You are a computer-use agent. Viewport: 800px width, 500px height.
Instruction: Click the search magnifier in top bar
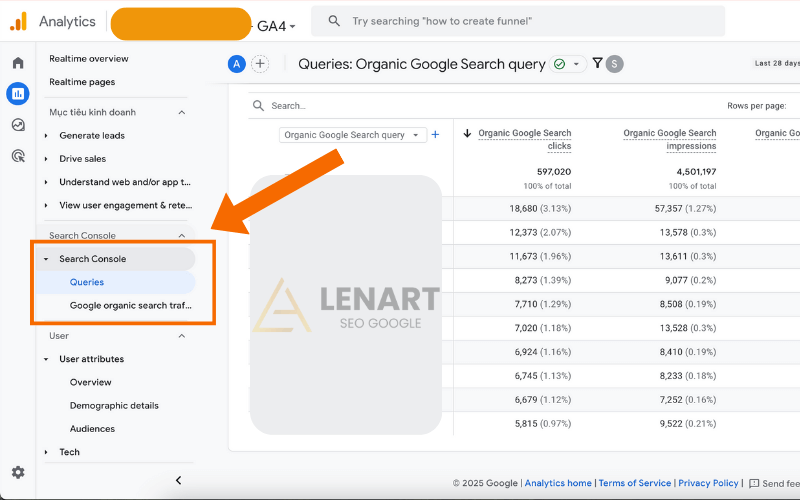pyautogui.click(x=334, y=21)
